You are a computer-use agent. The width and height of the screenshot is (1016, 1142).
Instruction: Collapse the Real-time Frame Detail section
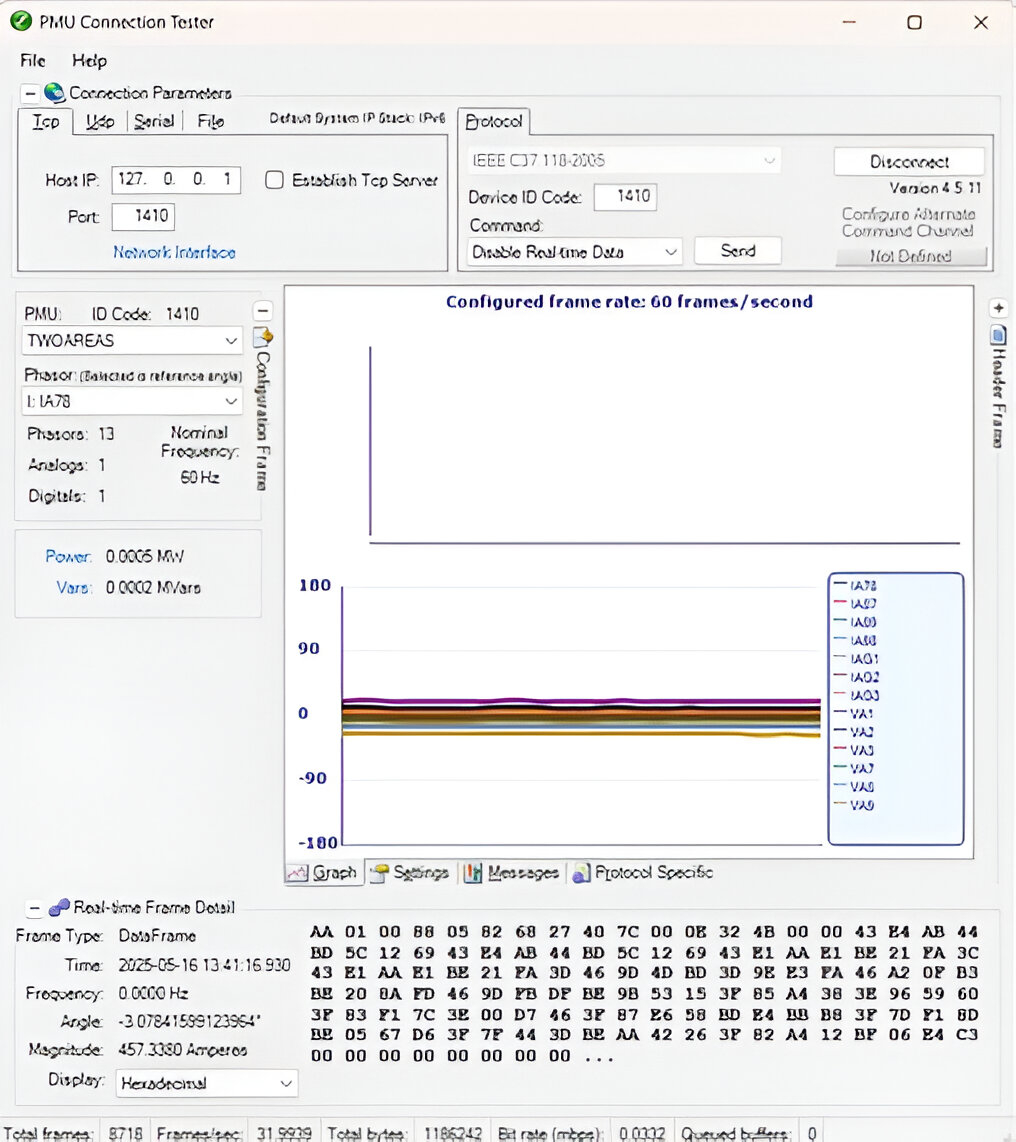34,908
